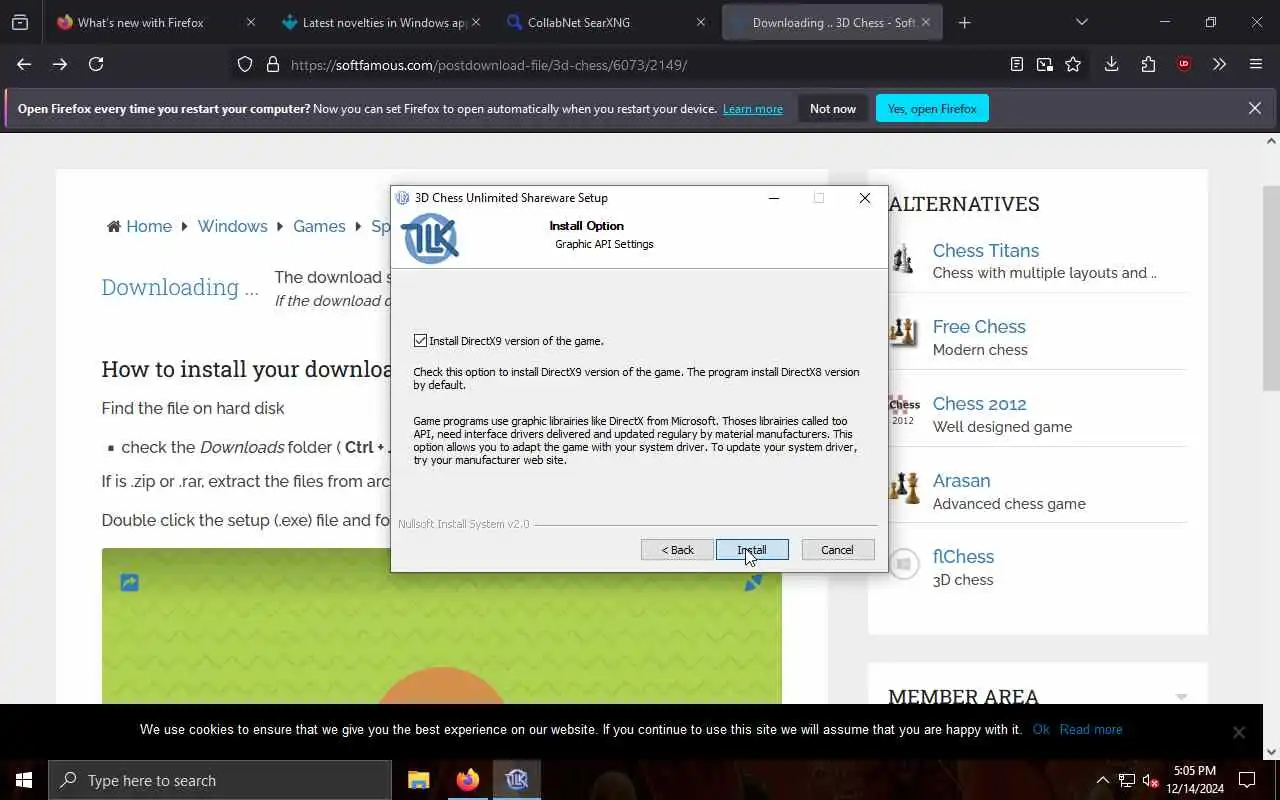This screenshot has height=800, width=1280.
Task: Expand the Member Area section arrow
Action: [x=1181, y=697]
